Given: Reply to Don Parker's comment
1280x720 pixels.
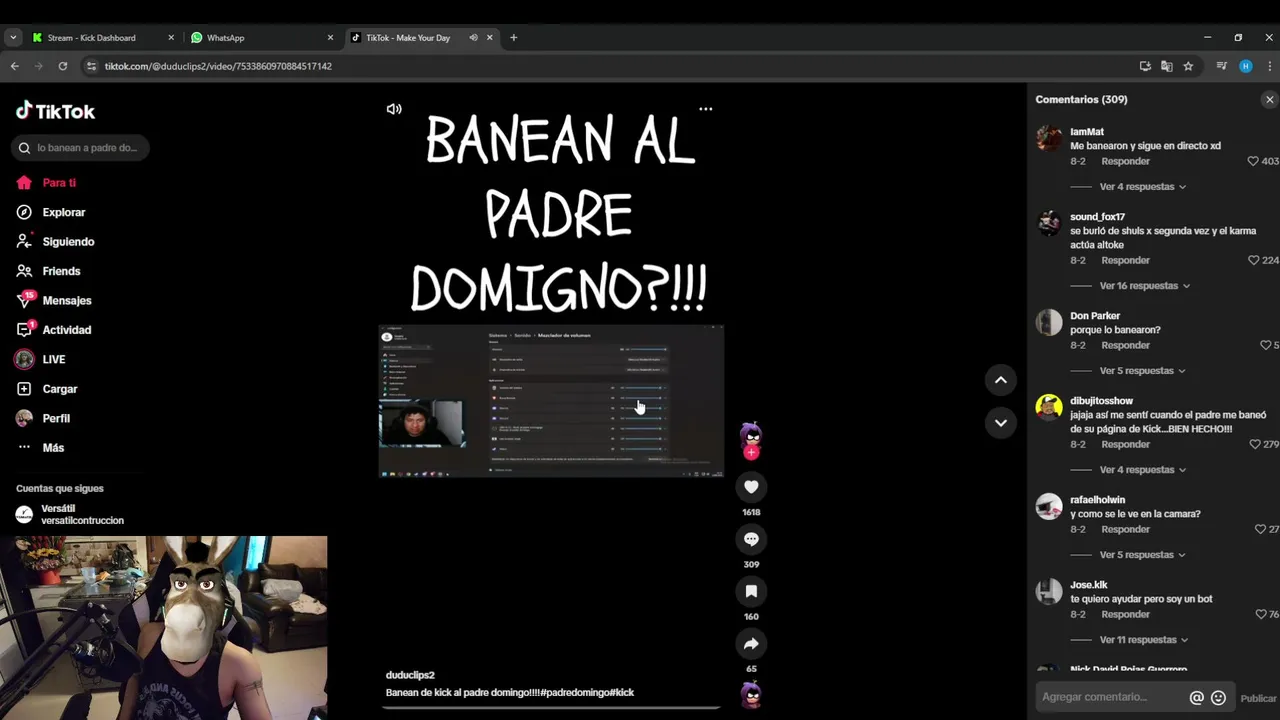Looking at the screenshot, I should 1125,345.
